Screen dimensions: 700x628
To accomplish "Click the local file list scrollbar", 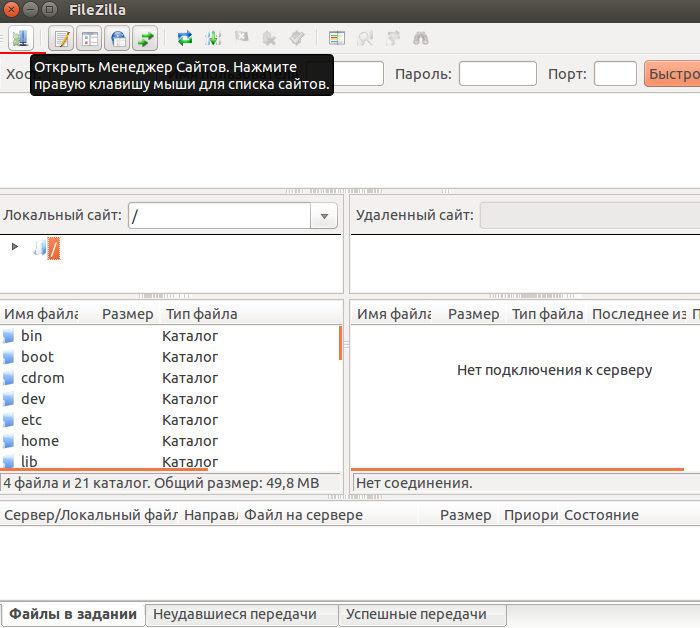I will click(341, 343).
